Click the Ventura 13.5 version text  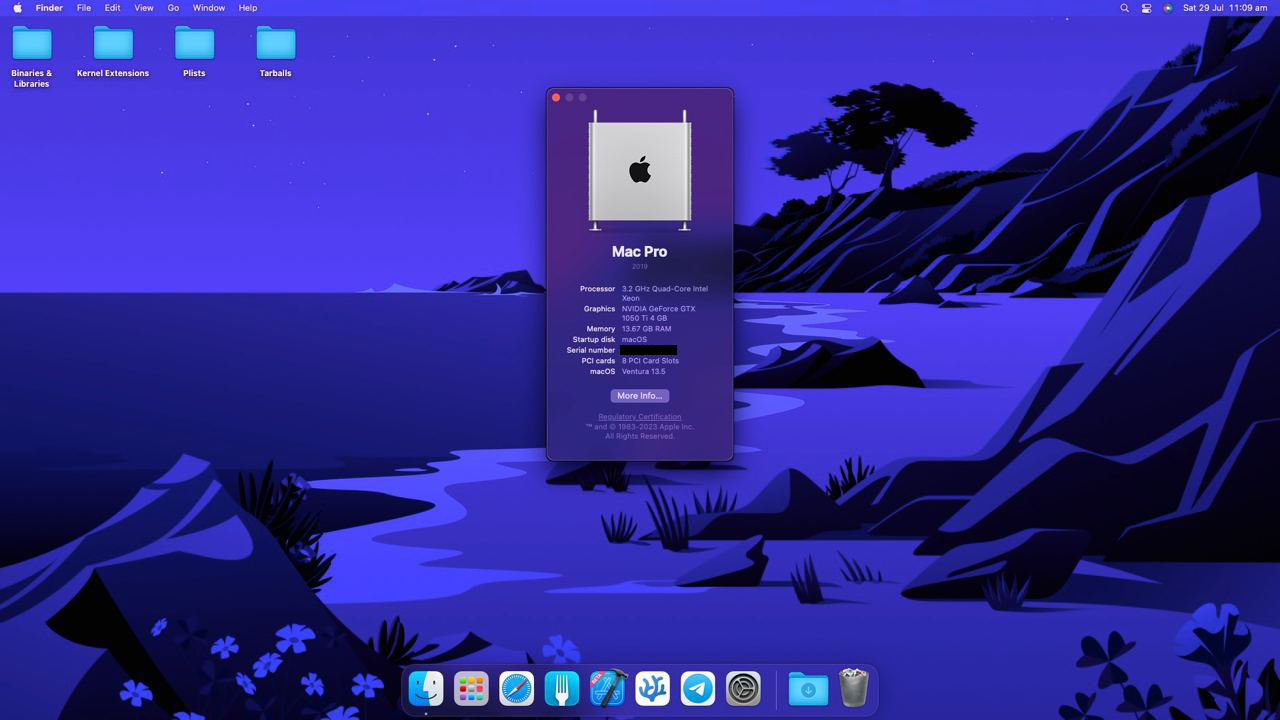click(x=644, y=372)
